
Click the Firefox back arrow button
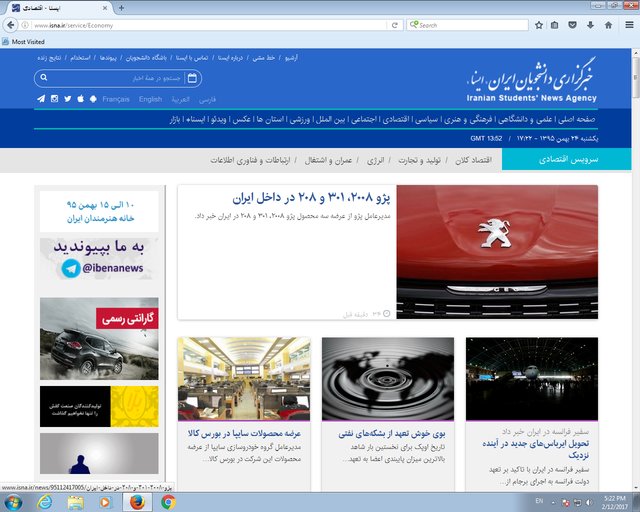pos(10,25)
